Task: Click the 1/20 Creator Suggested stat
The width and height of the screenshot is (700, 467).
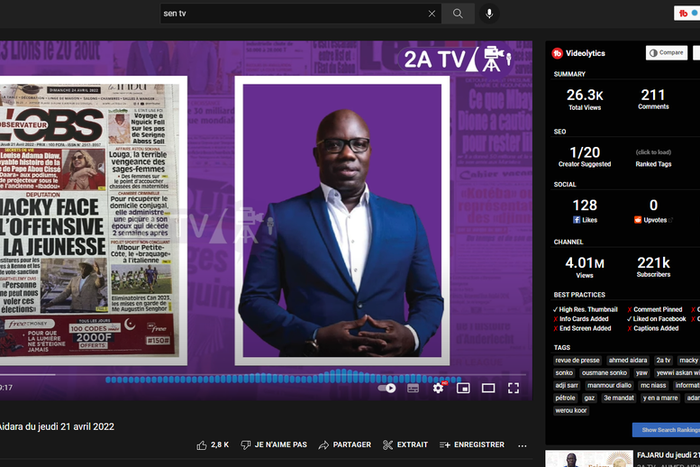Action: 584,156
